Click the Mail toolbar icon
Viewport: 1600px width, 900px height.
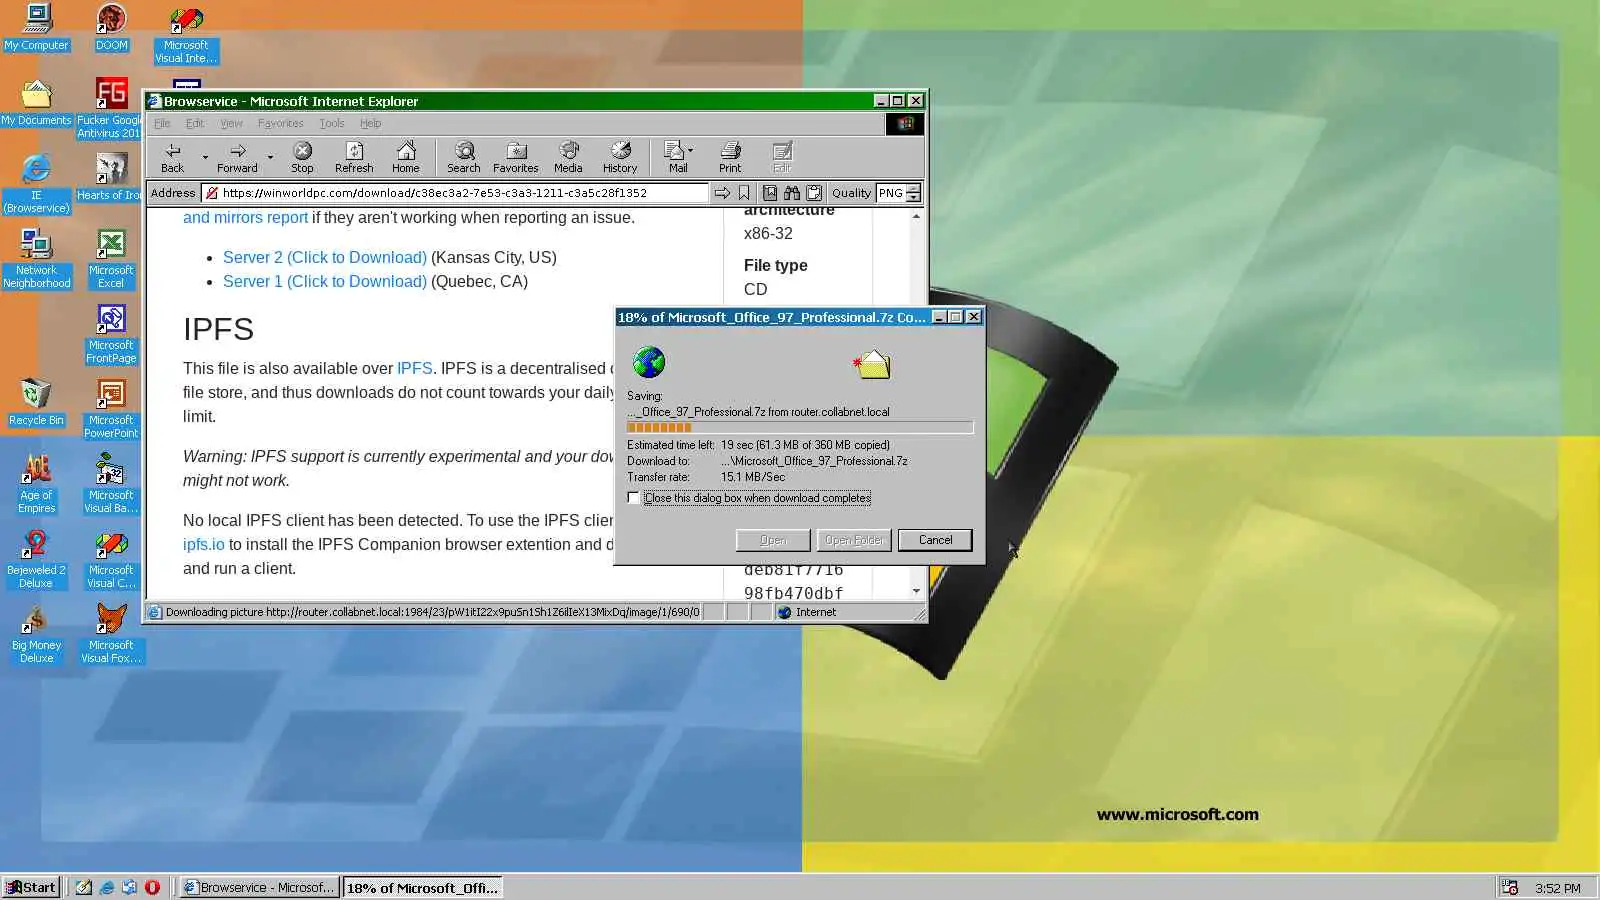tap(676, 157)
